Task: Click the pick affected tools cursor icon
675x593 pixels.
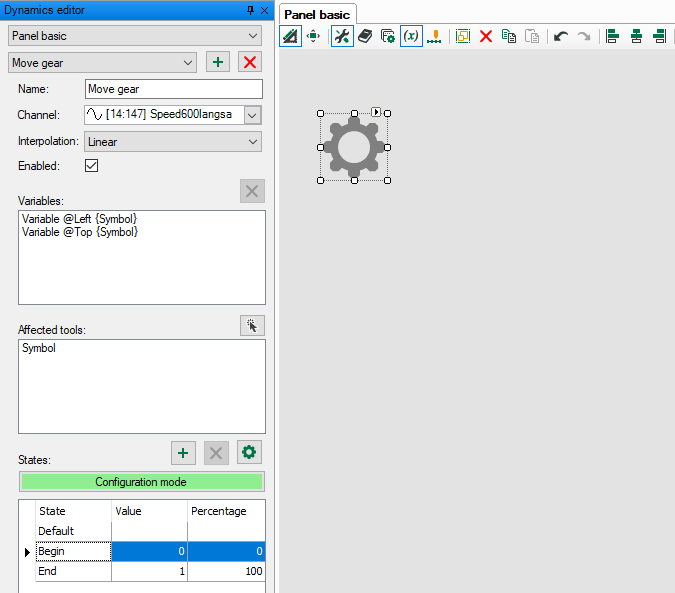Action: click(x=252, y=325)
